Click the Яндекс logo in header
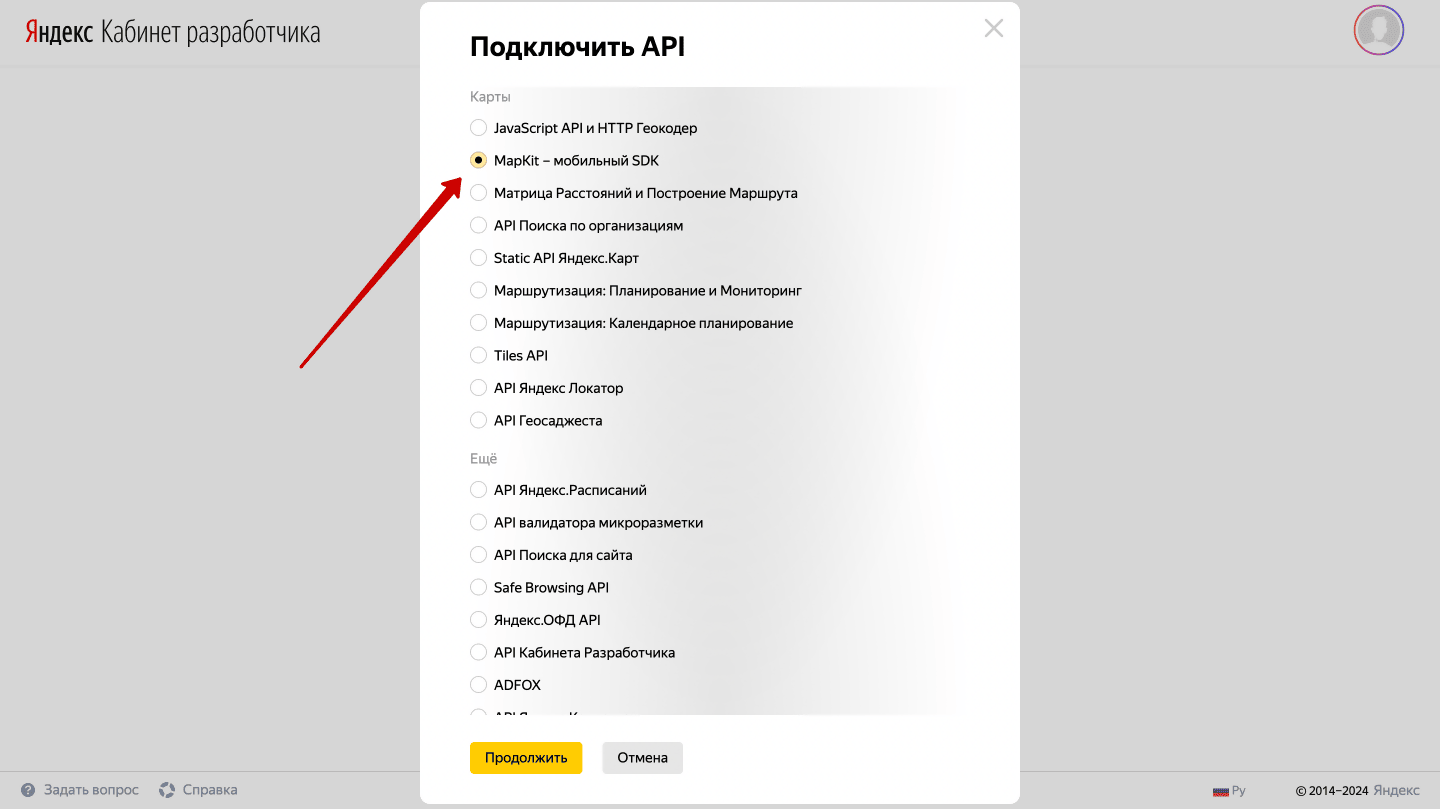 [59, 33]
